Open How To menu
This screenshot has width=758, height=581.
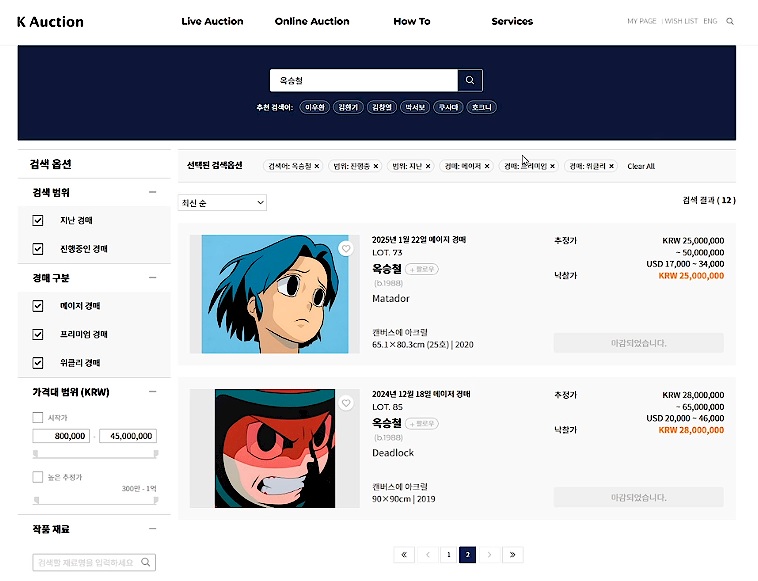412,21
